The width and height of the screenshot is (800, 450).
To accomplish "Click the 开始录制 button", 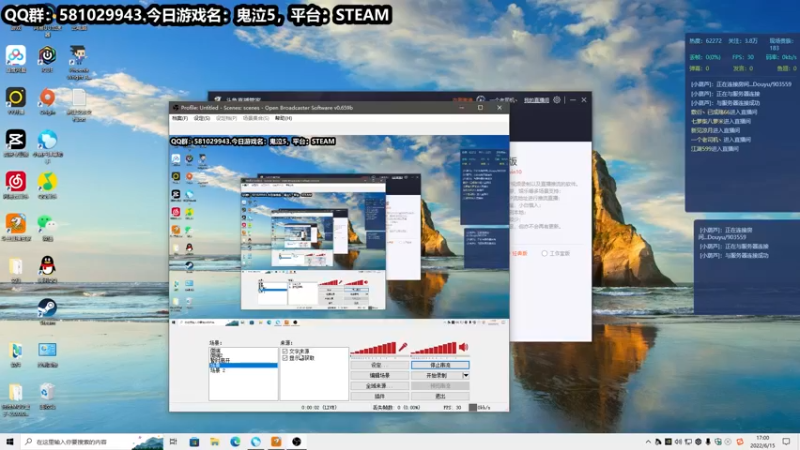I will tap(437, 375).
